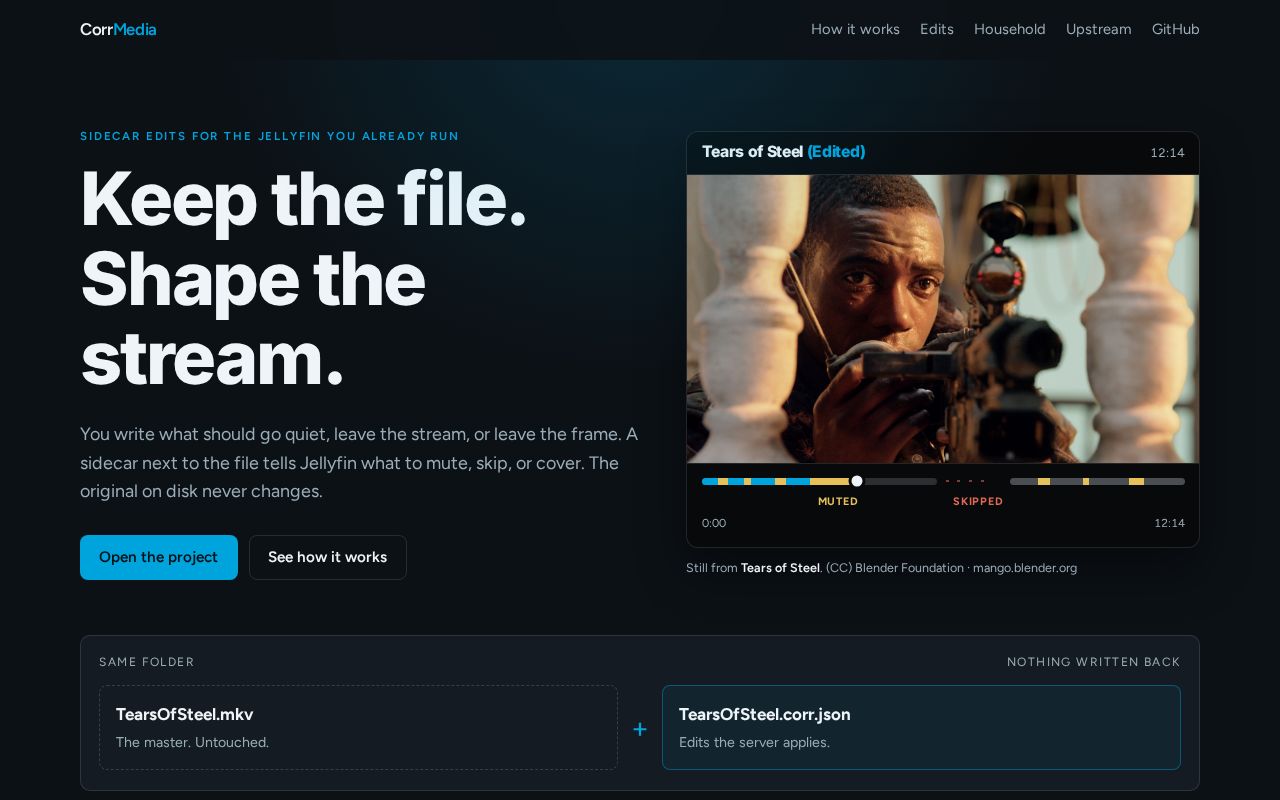Click the SKIPPED timeline label

tap(978, 501)
